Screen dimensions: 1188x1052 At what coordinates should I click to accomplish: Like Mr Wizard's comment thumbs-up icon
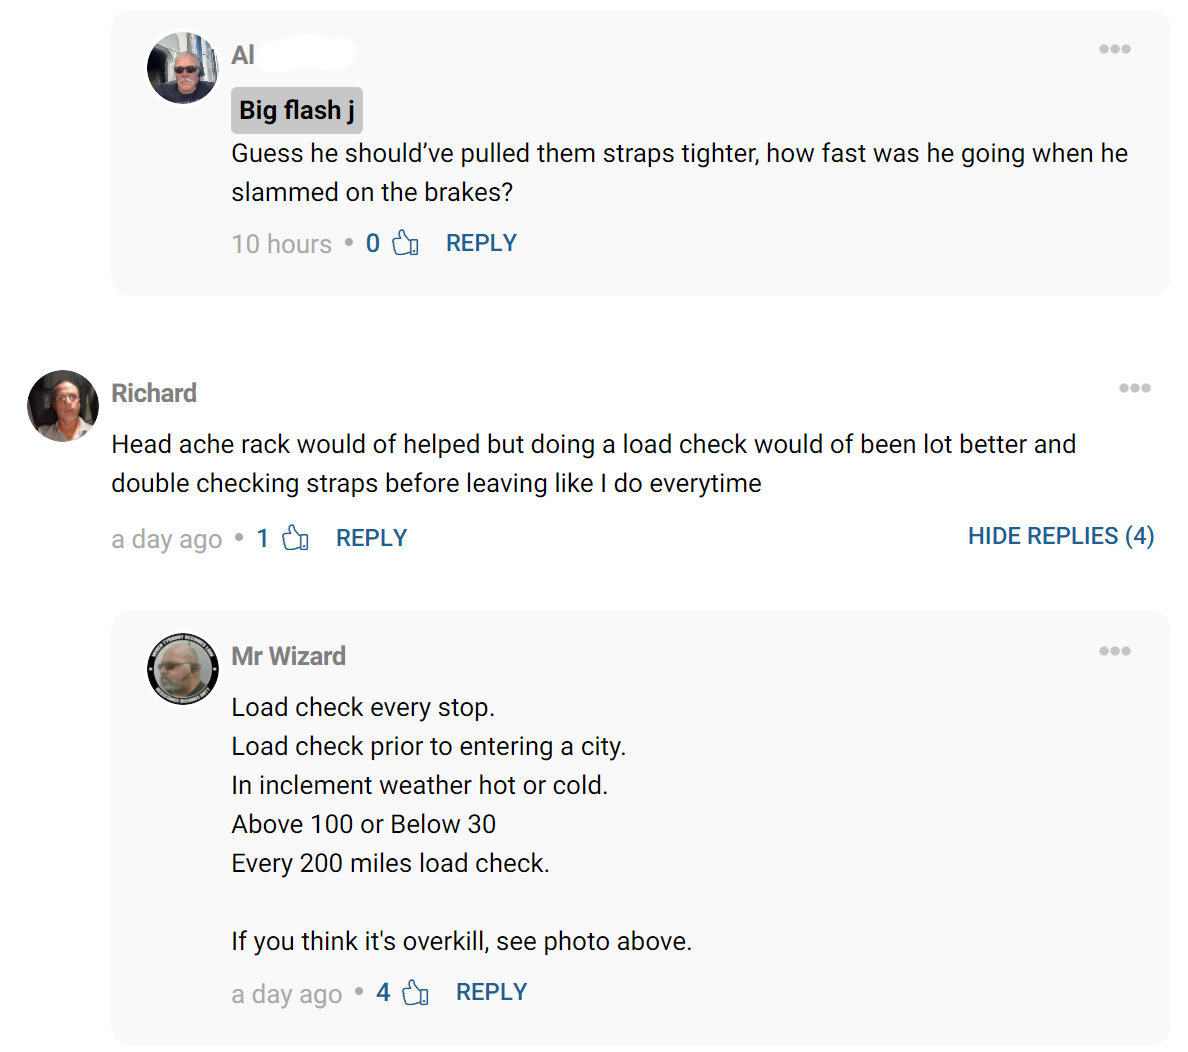click(x=415, y=993)
